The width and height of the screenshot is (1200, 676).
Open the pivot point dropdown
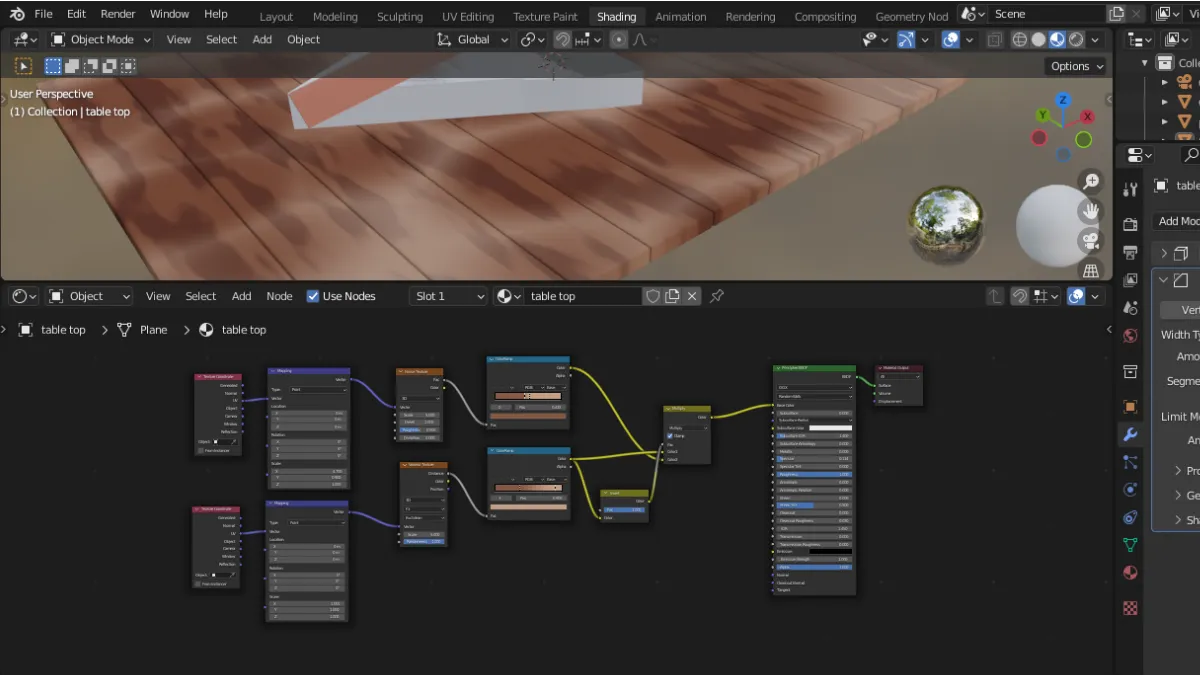click(532, 39)
